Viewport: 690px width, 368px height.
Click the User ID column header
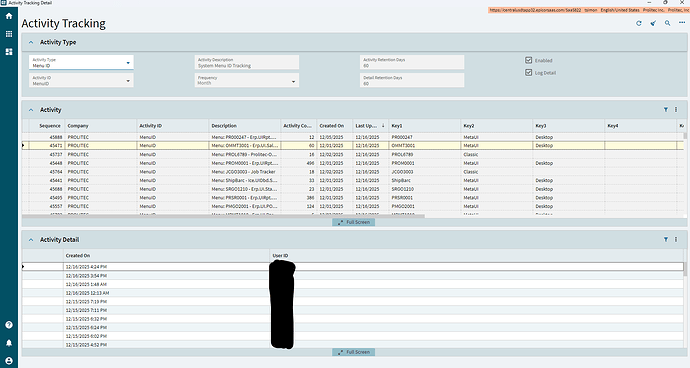(x=477, y=255)
